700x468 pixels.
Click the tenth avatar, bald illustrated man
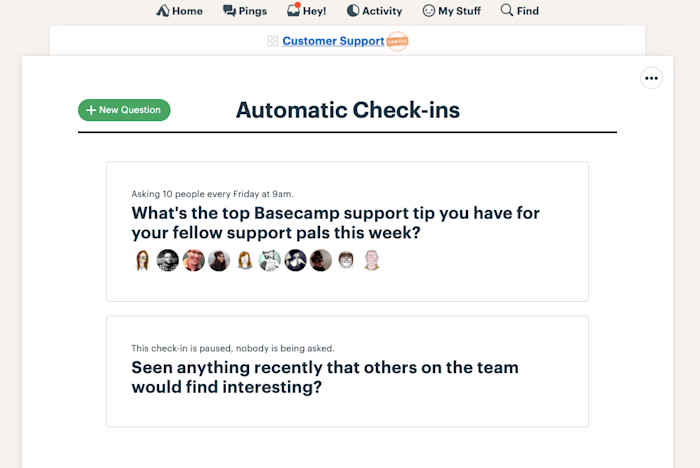(x=371, y=260)
